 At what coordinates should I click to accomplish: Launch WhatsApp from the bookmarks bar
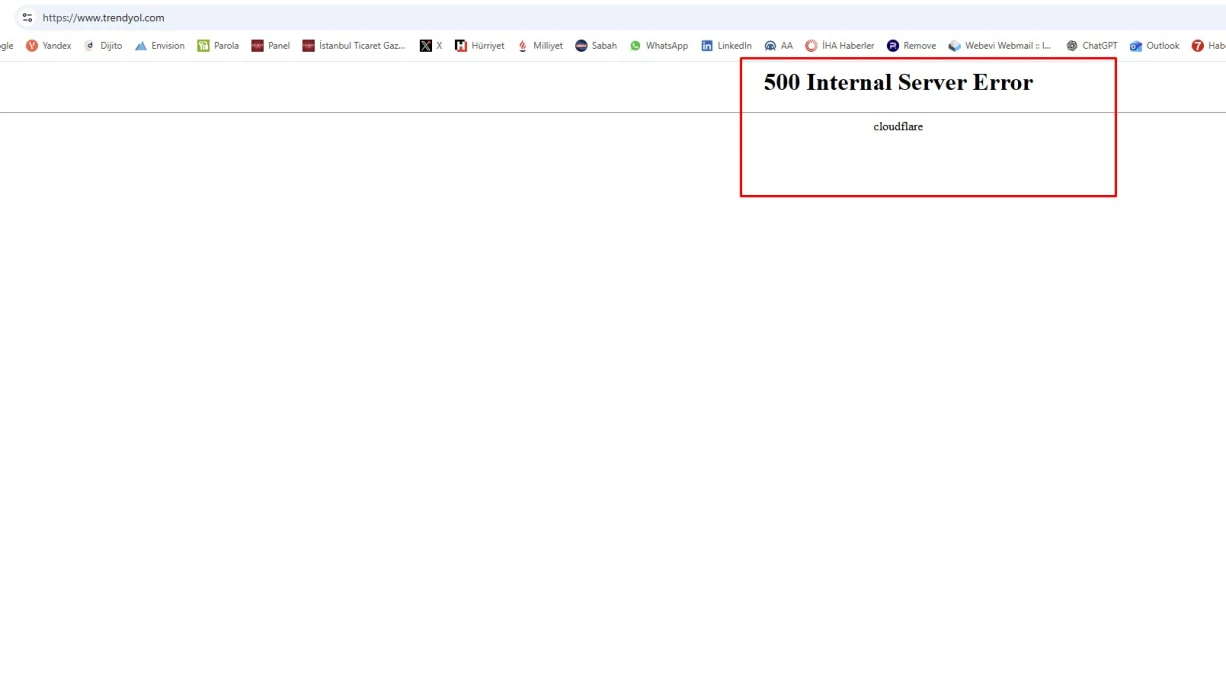(659, 46)
